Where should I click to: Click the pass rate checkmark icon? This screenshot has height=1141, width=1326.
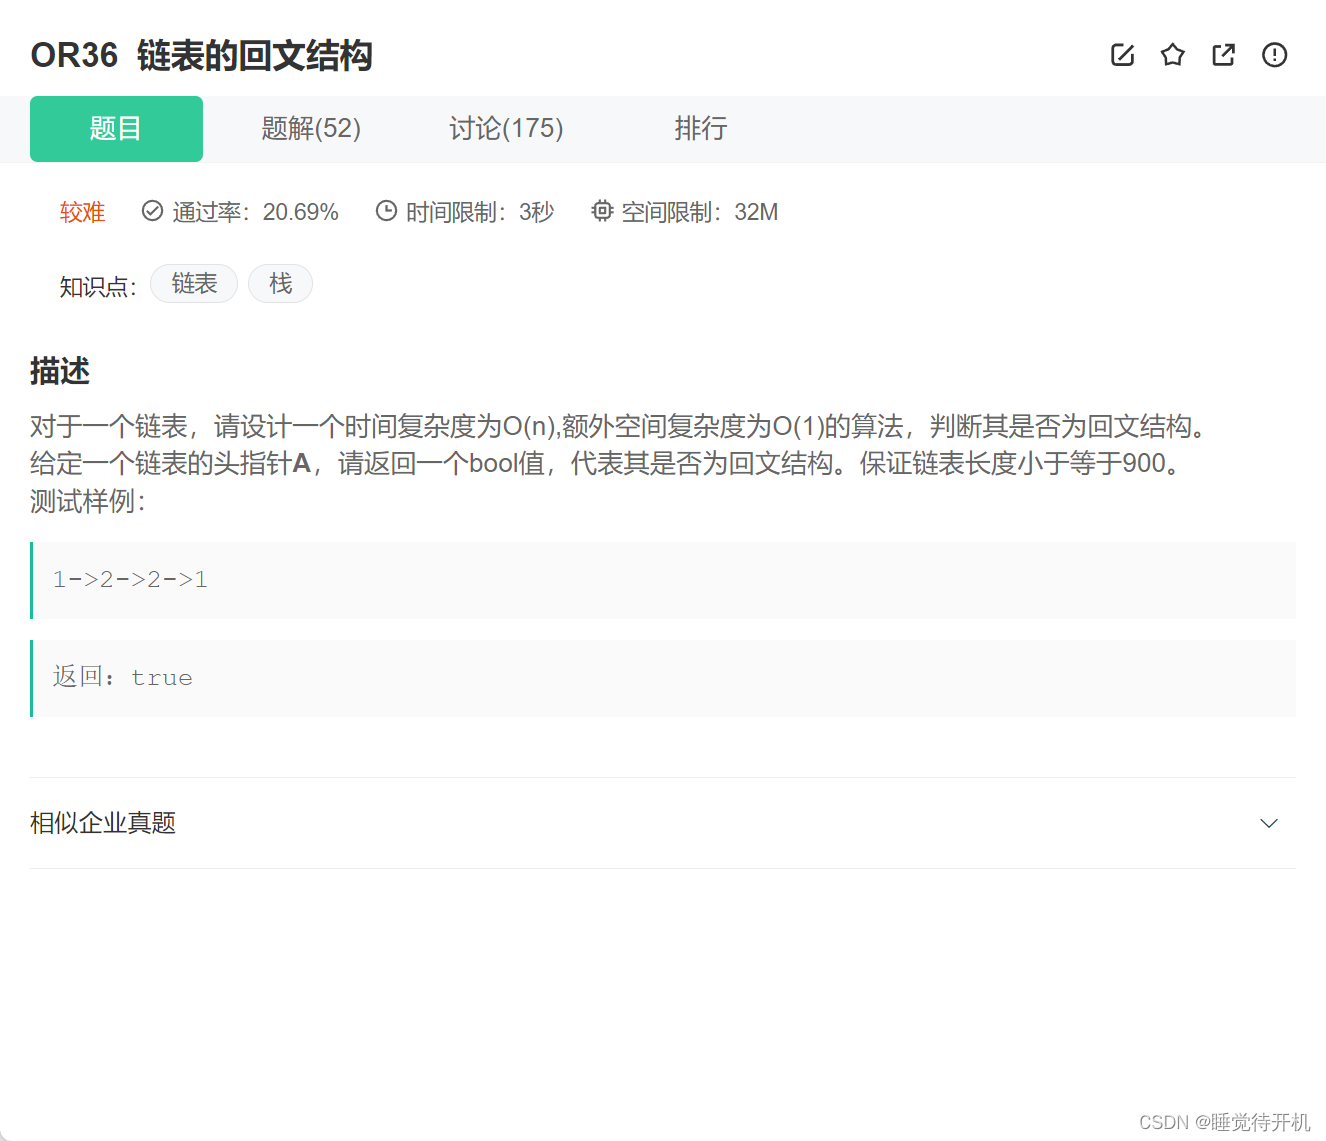(x=152, y=211)
